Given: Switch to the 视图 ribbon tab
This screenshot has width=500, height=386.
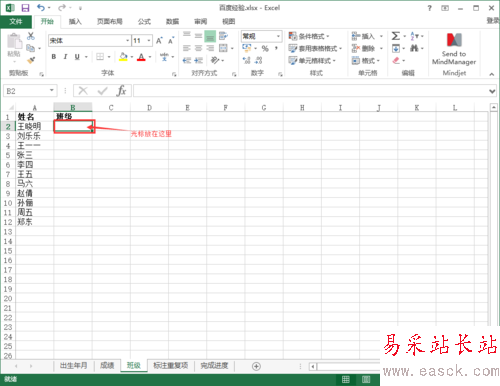Looking at the screenshot, I should coord(229,22).
